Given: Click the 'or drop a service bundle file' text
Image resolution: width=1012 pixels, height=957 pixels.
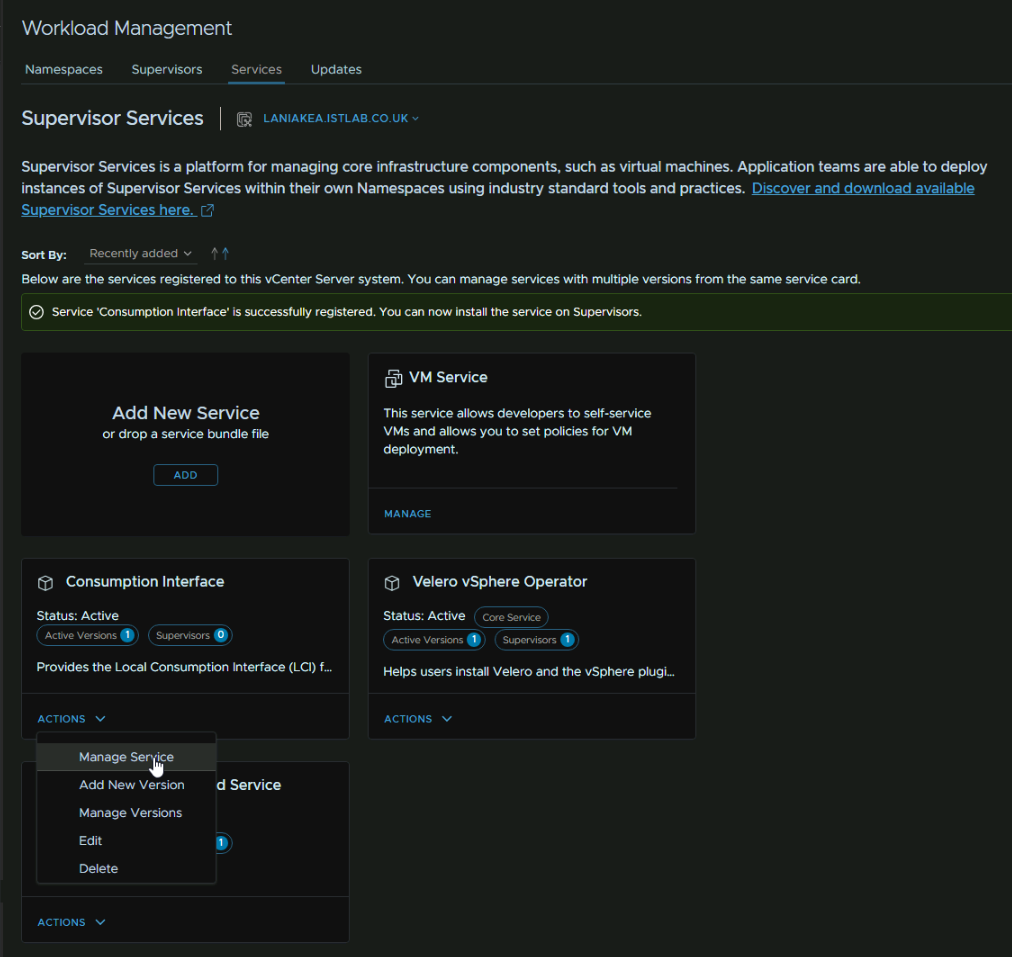Looking at the screenshot, I should point(186,434).
